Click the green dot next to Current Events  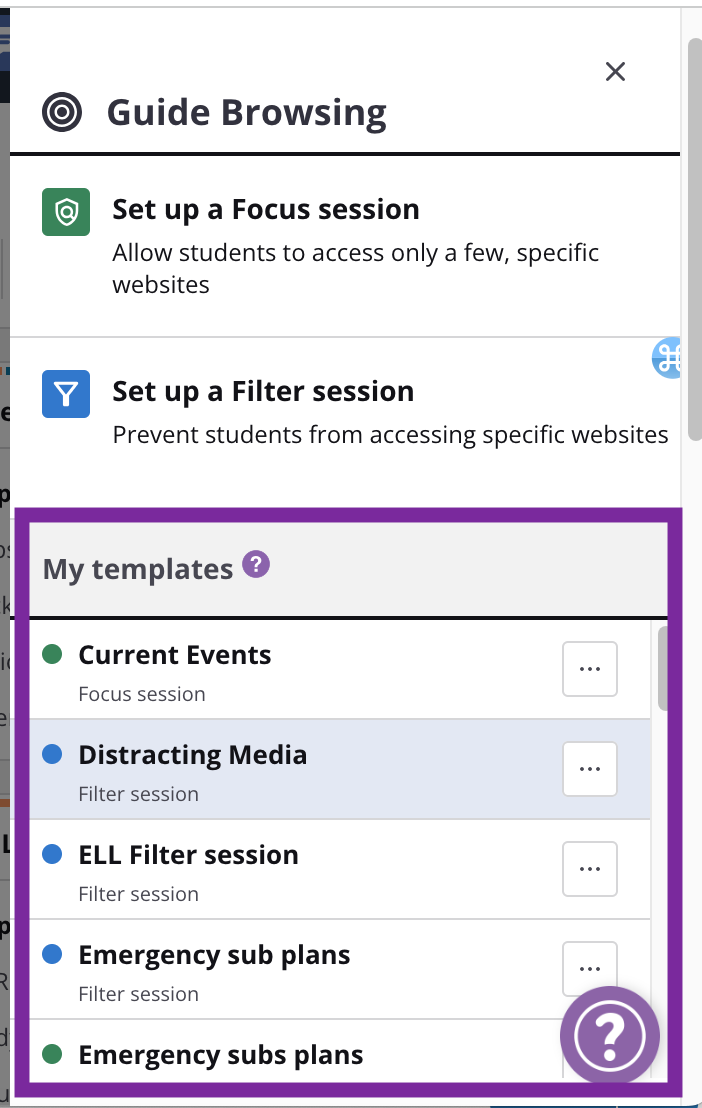click(x=52, y=654)
